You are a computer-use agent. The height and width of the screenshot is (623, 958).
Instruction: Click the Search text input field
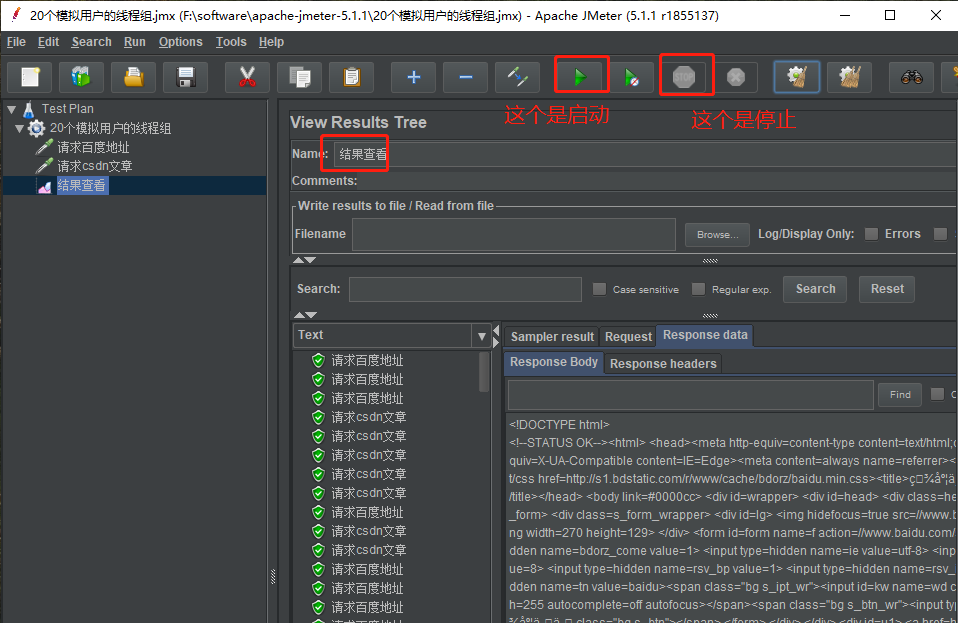(465, 289)
